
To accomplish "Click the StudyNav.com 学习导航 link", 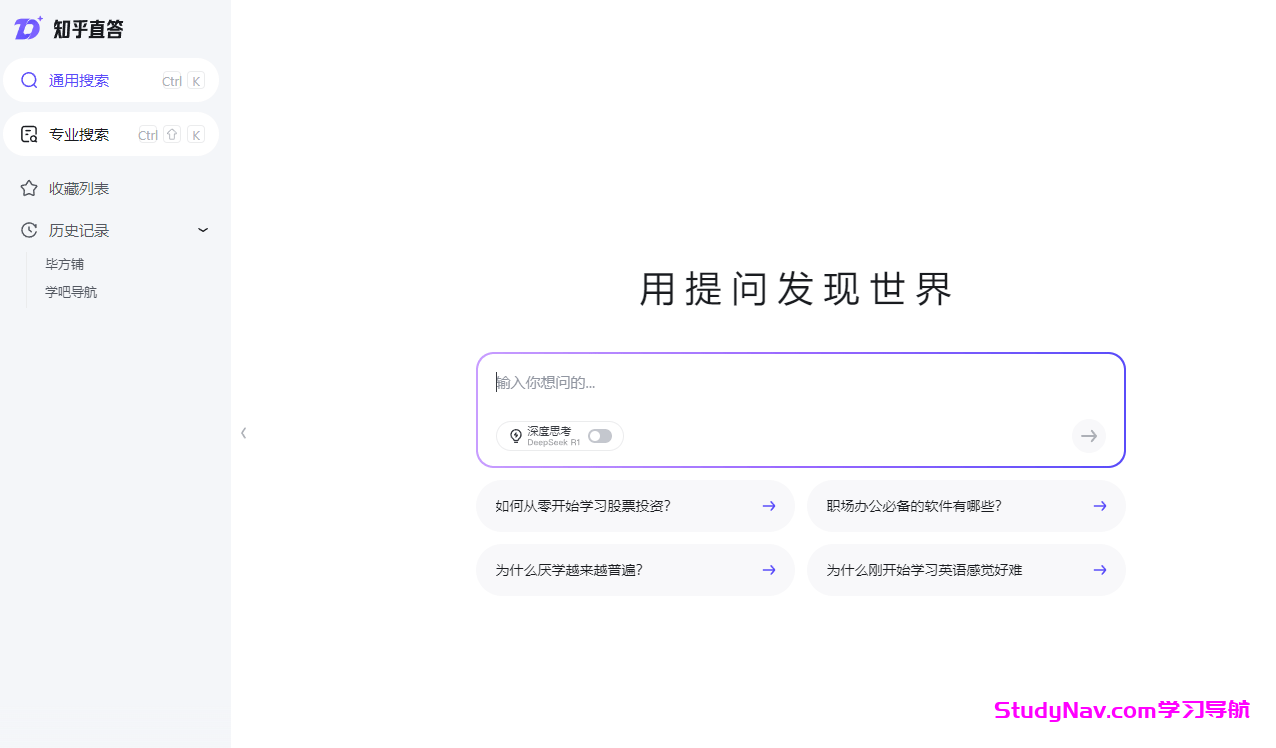I will [x=1122, y=710].
